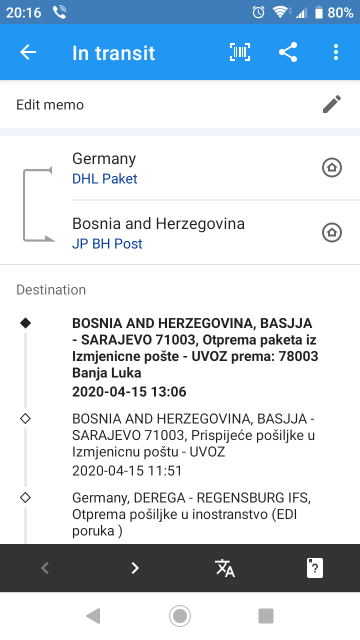
Task: Tap the Android home button
Action: (180, 616)
